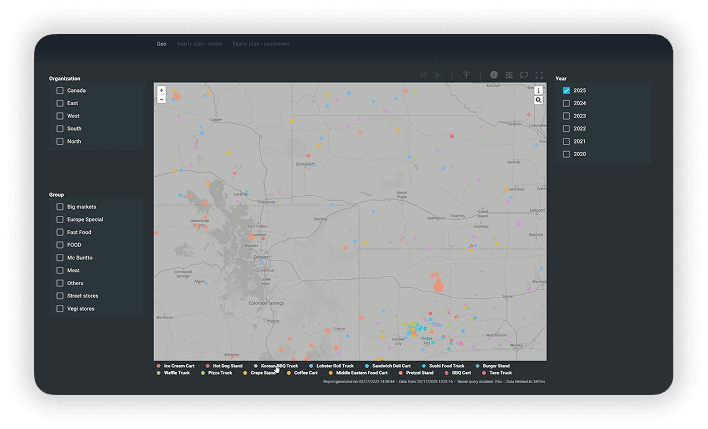Enter fullscreen mode with the expand icon
Image resolution: width=708 pixels, height=429 pixels.
539,75
